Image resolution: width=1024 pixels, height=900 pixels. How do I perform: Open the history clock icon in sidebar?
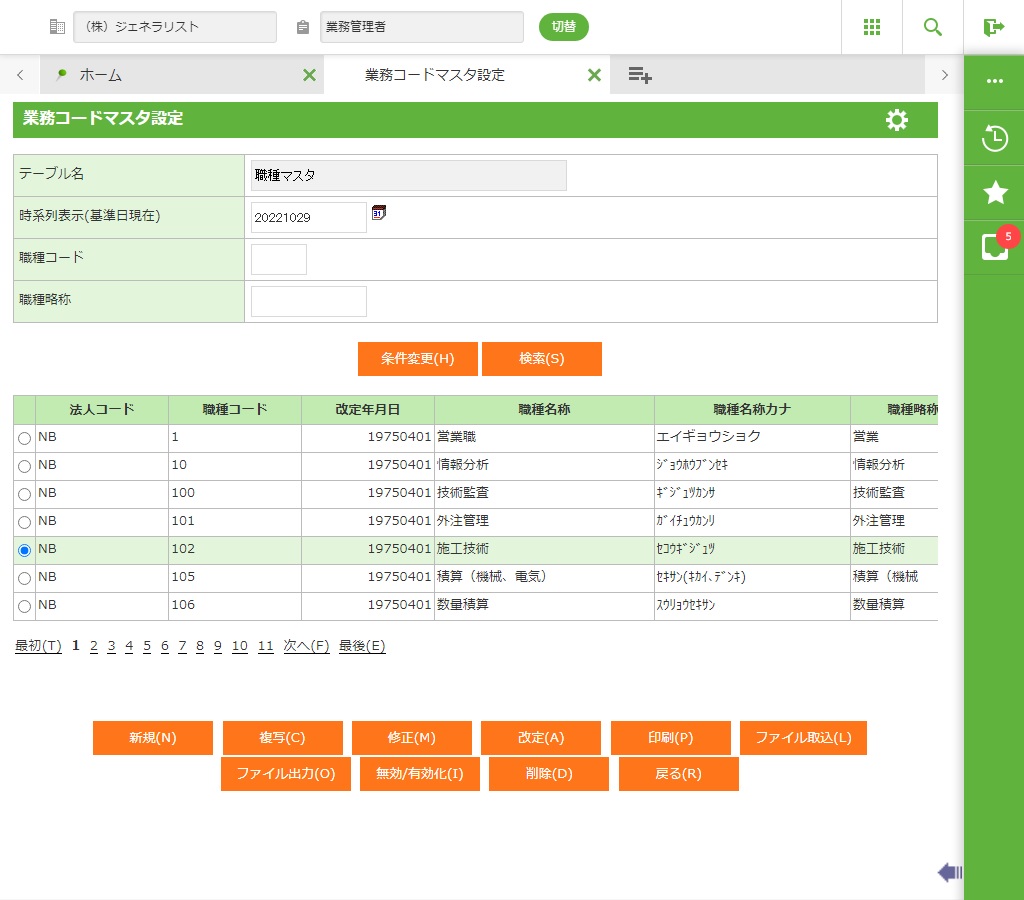995,138
